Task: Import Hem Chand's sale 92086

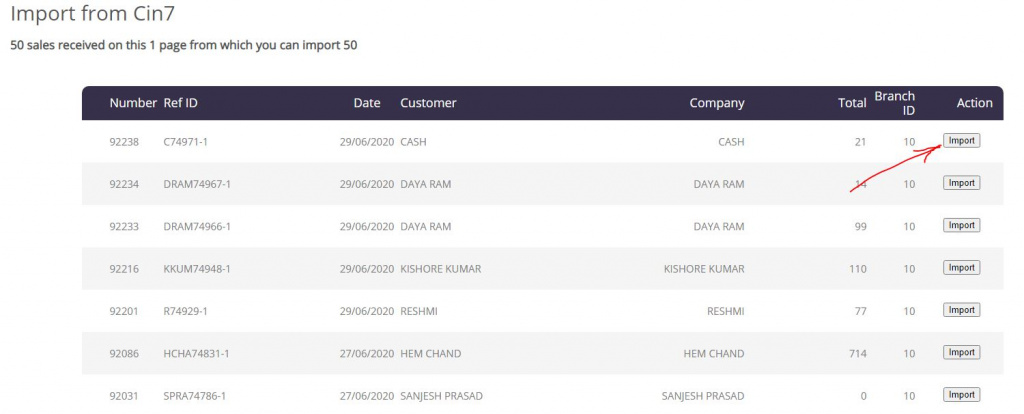Action: click(961, 353)
